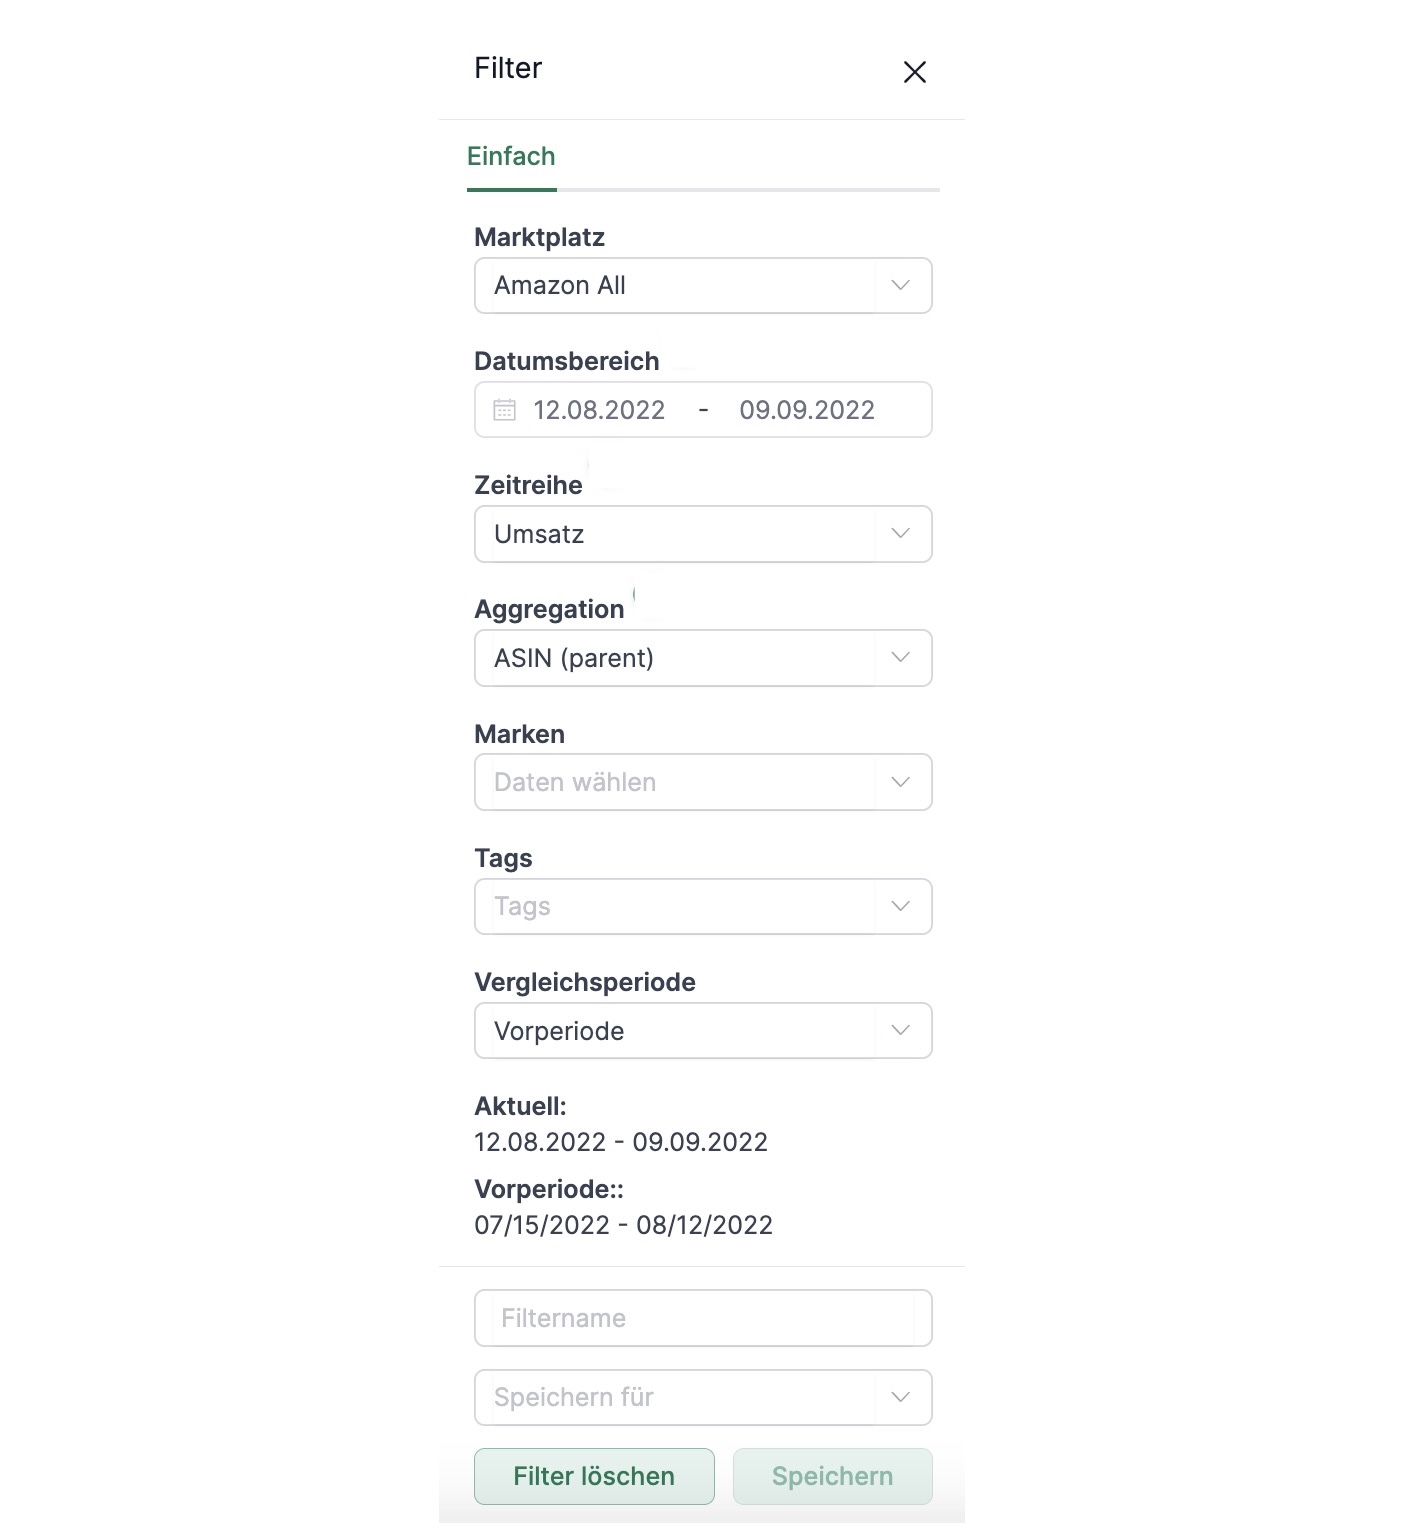Click the chevron icon on the Vergleichsperiode field

coord(900,1030)
